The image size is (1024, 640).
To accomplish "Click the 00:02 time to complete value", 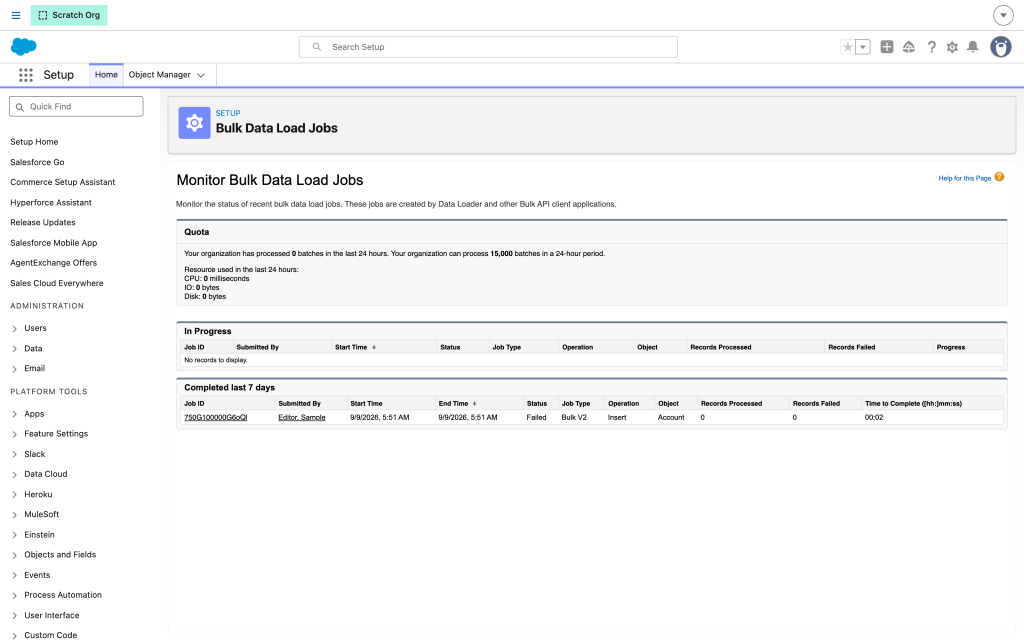I will 874,417.
